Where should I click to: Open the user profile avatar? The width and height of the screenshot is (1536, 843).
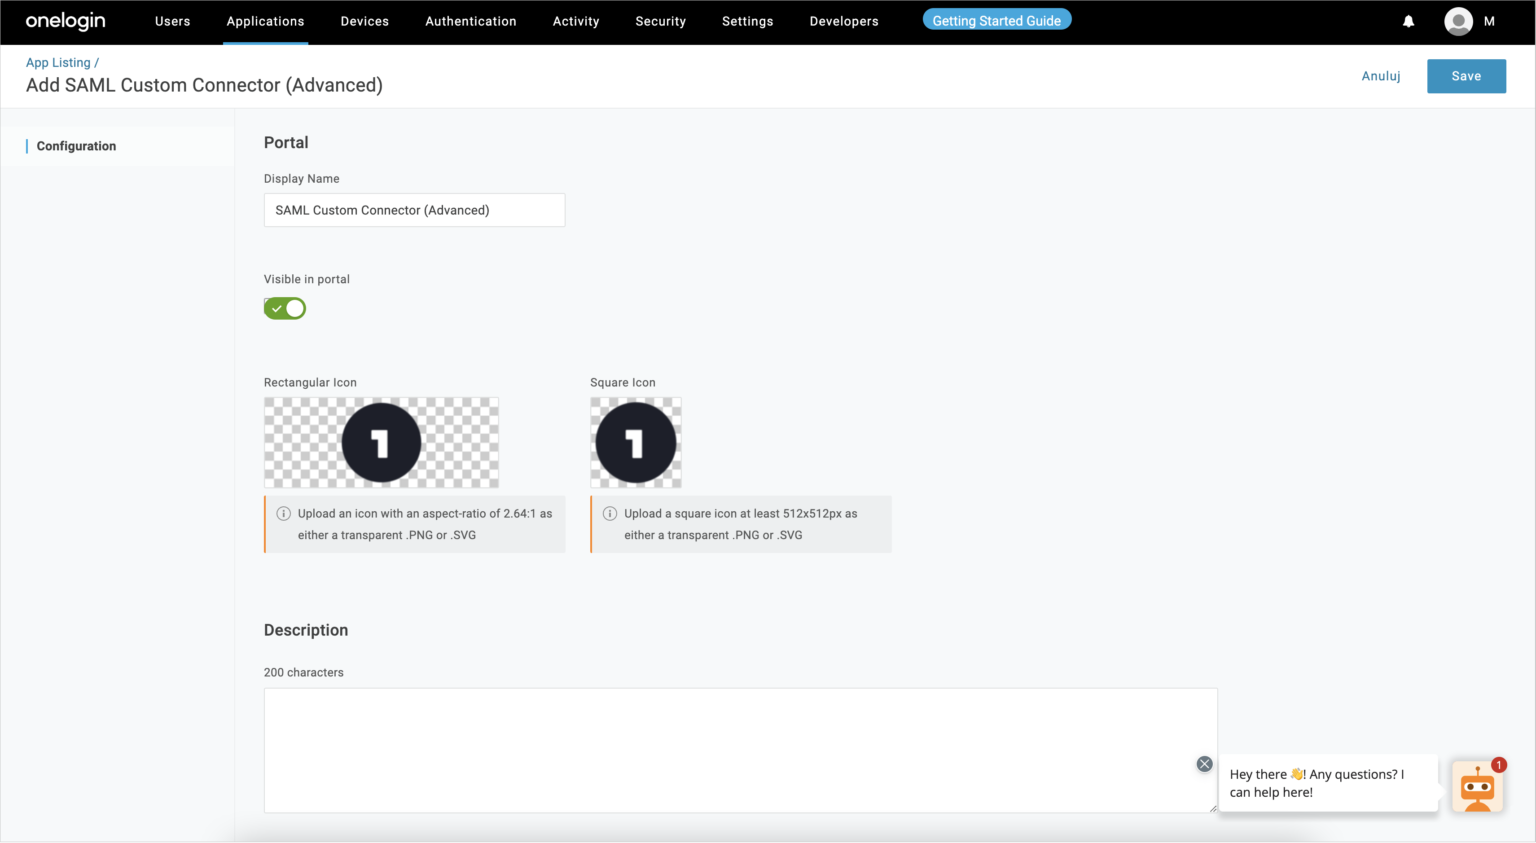1458,21
